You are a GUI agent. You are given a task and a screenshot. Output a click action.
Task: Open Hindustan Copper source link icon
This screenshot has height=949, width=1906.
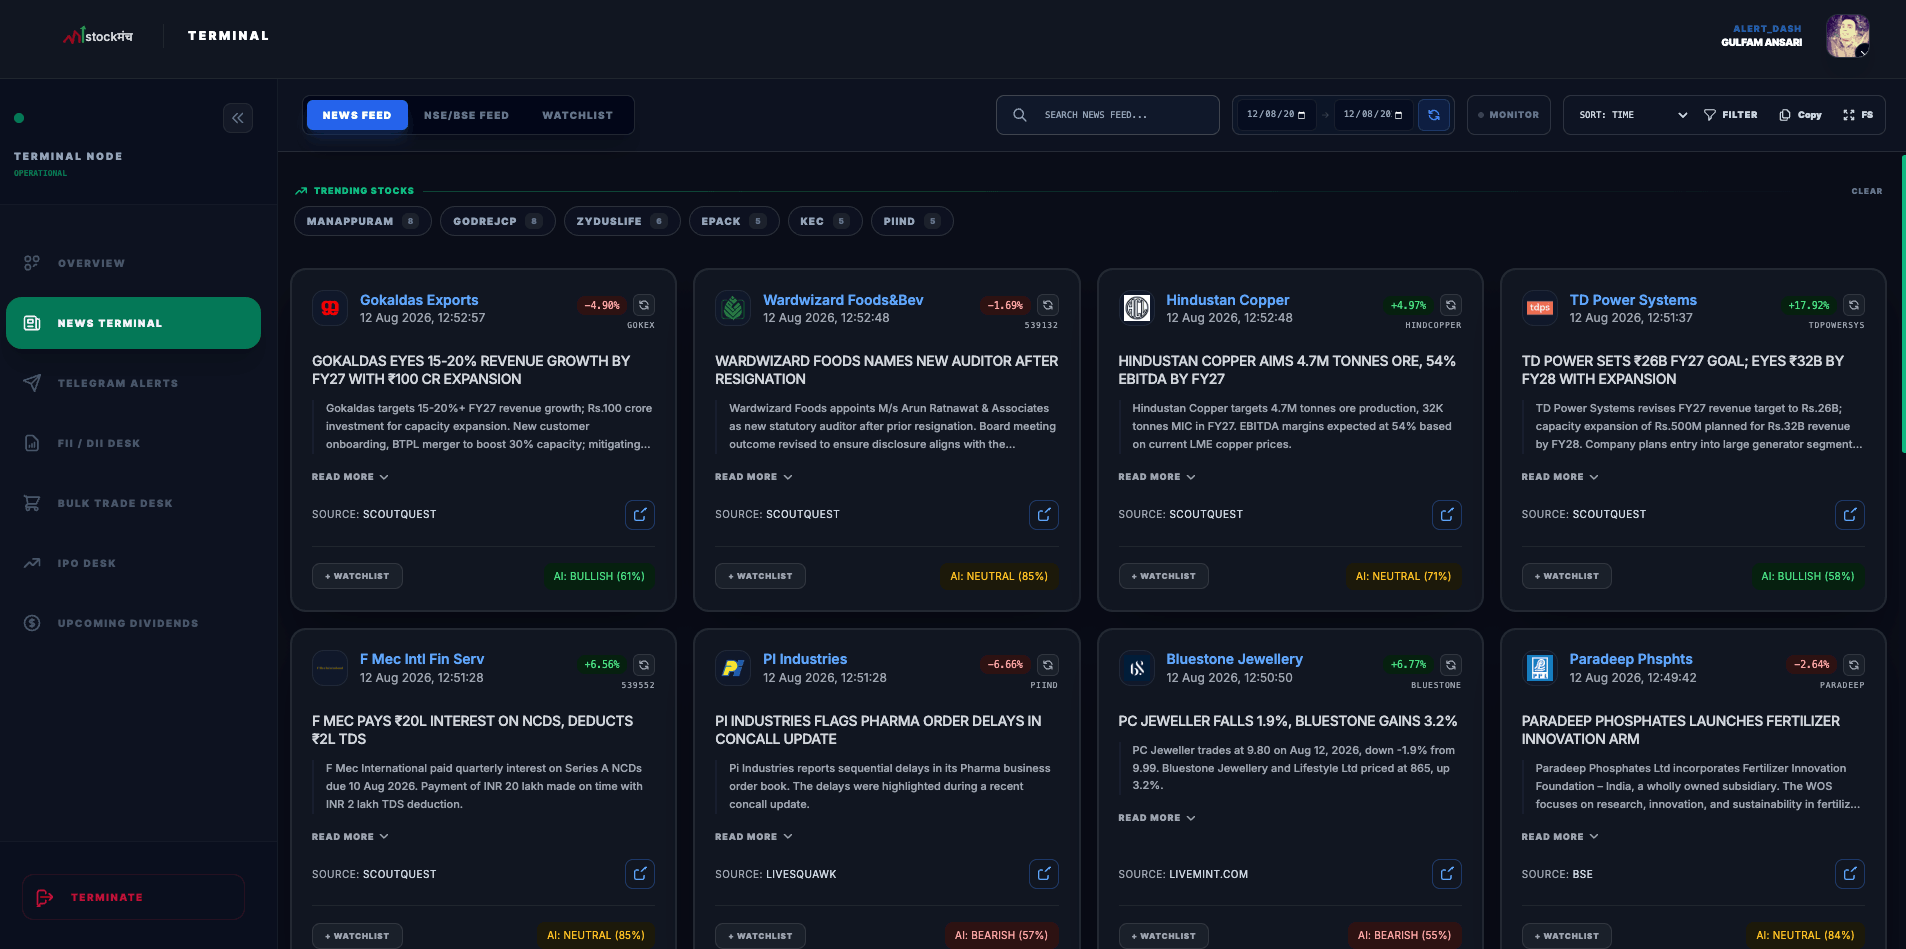click(x=1447, y=514)
